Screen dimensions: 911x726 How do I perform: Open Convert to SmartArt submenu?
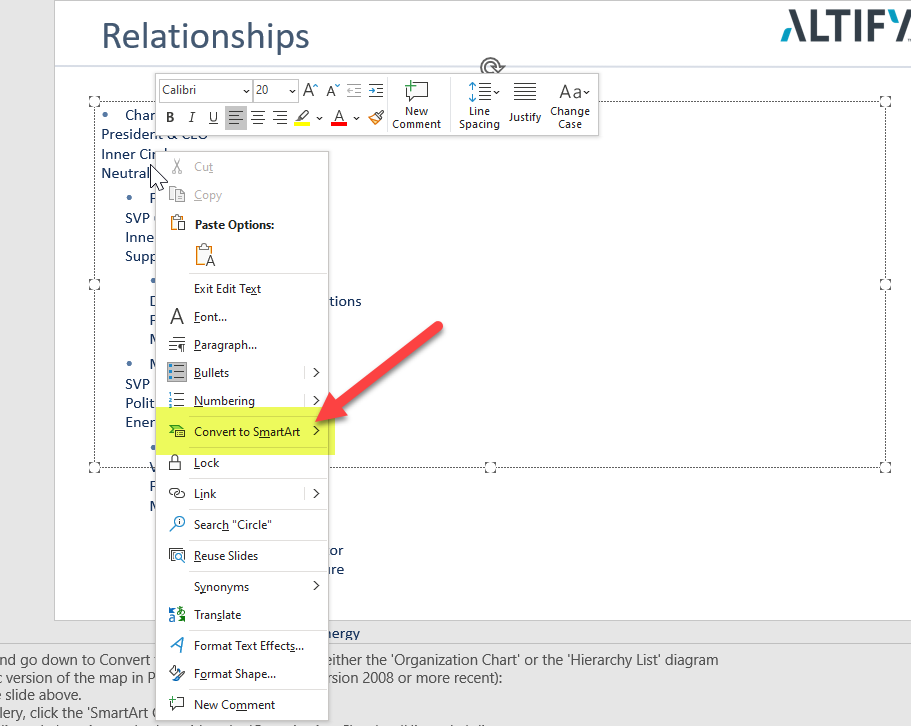point(247,432)
